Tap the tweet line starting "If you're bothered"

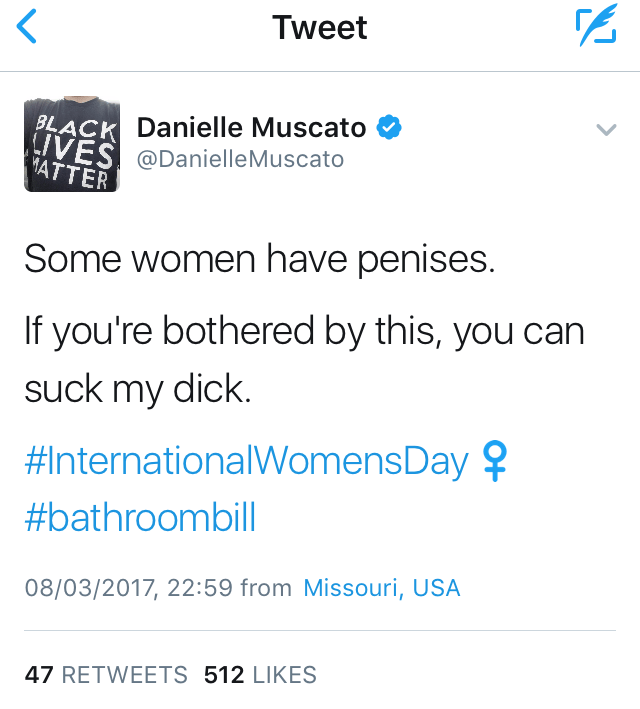(303, 331)
